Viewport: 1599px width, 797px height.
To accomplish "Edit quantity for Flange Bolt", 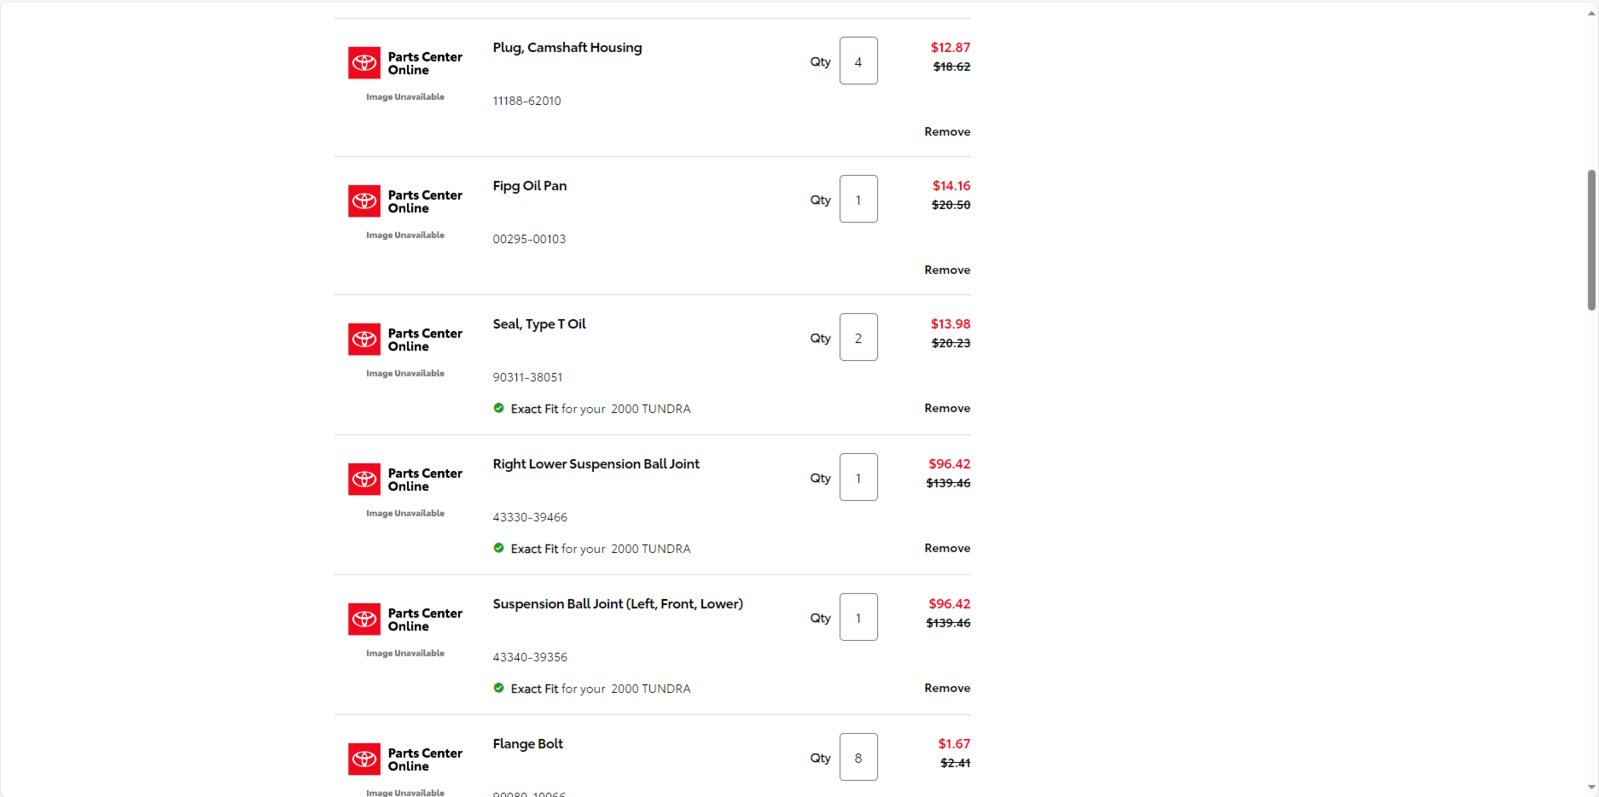I will pyautogui.click(x=858, y=757).
